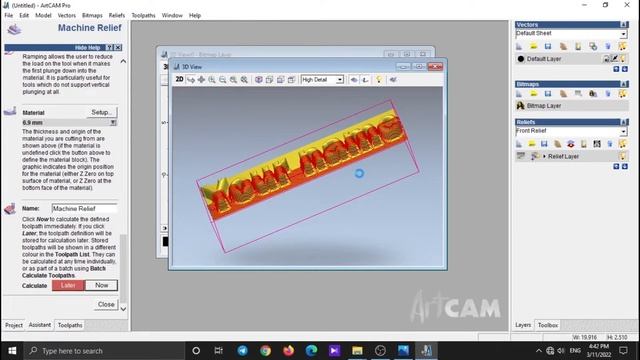Move Default Layer up with arrow icon

coord(616,69)
